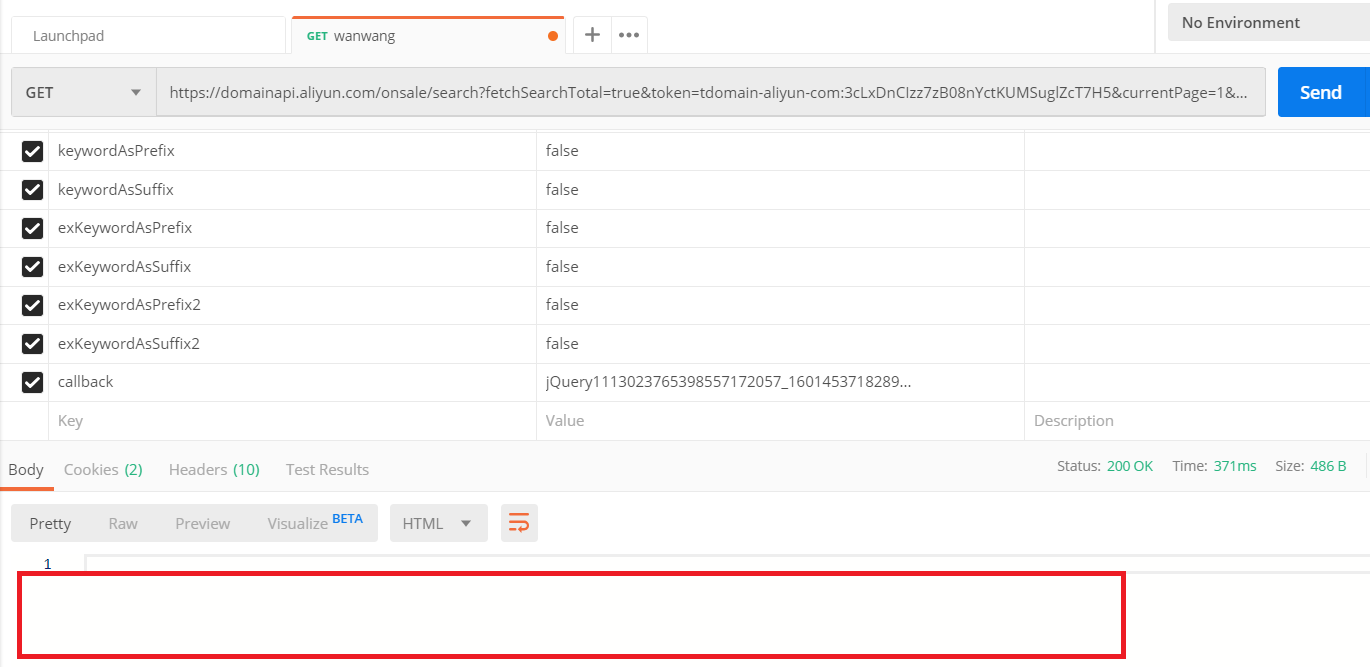The width and height of the screenshot is (1370, 667).
Task: Open the Headers (10) tab
Action: 214,469
